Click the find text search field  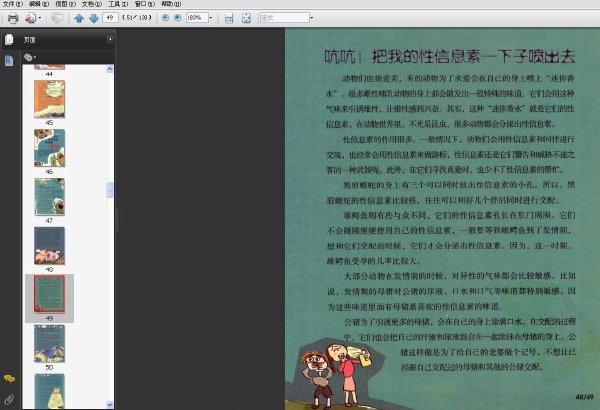284,18
